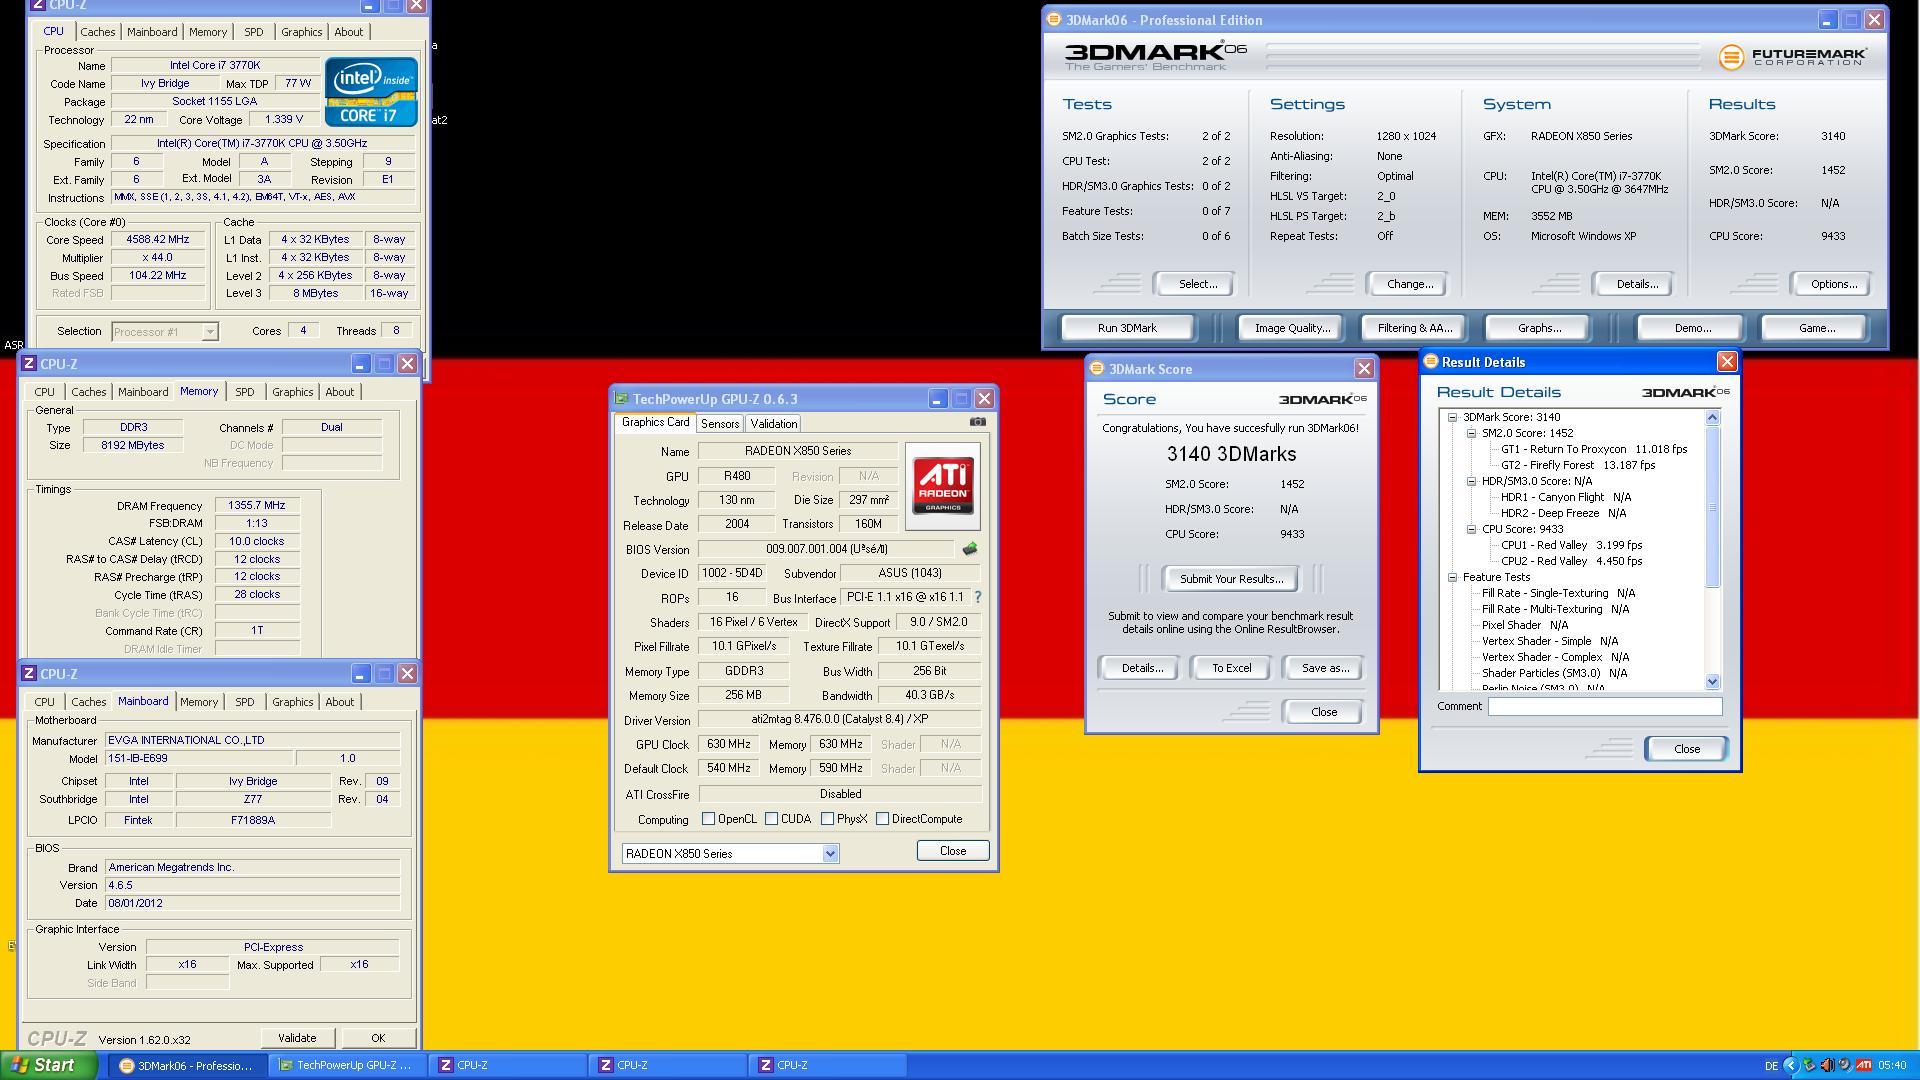Select CPU2 - Red Valley result row
Image resolution: width=1920 pixels, height=1080 pixels.
pos(1571,562)
